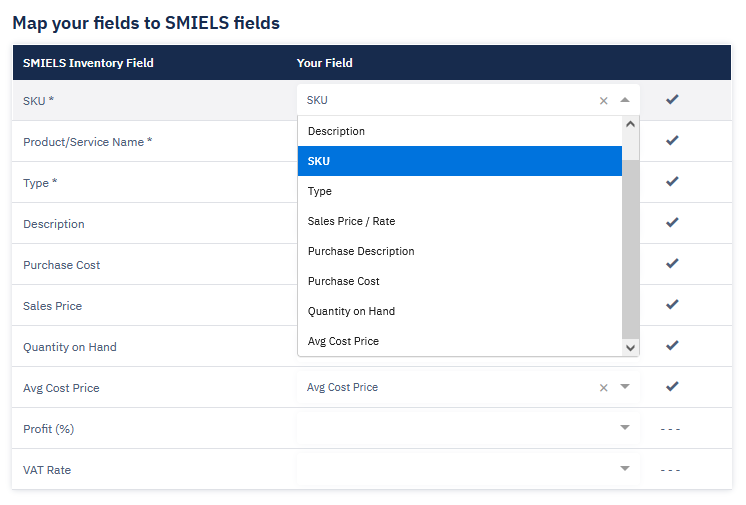This screenshot has width=746, height=505.
Task: Click the Profit (%) field label
Action: [x=49, y=429]
